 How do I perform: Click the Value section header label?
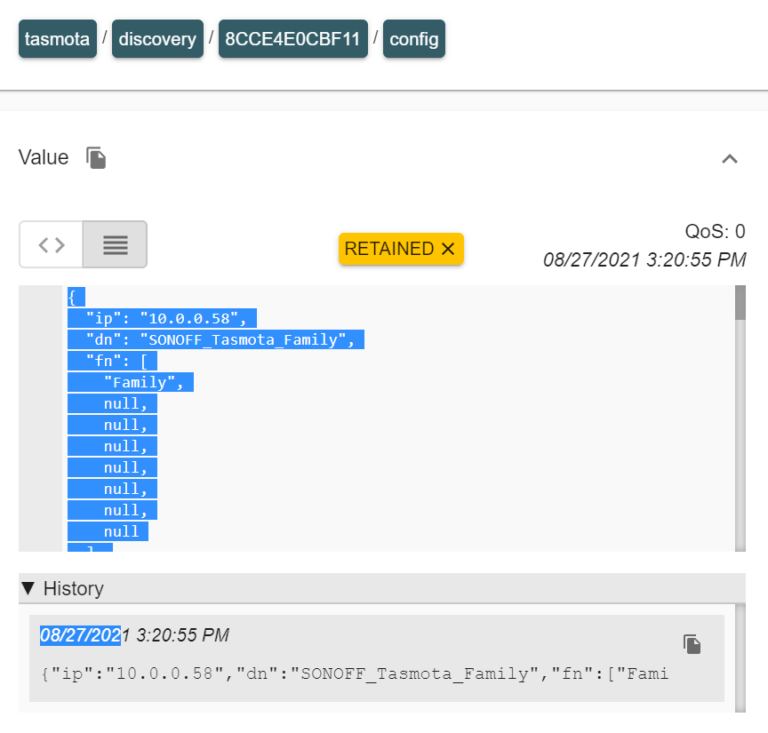44,158
